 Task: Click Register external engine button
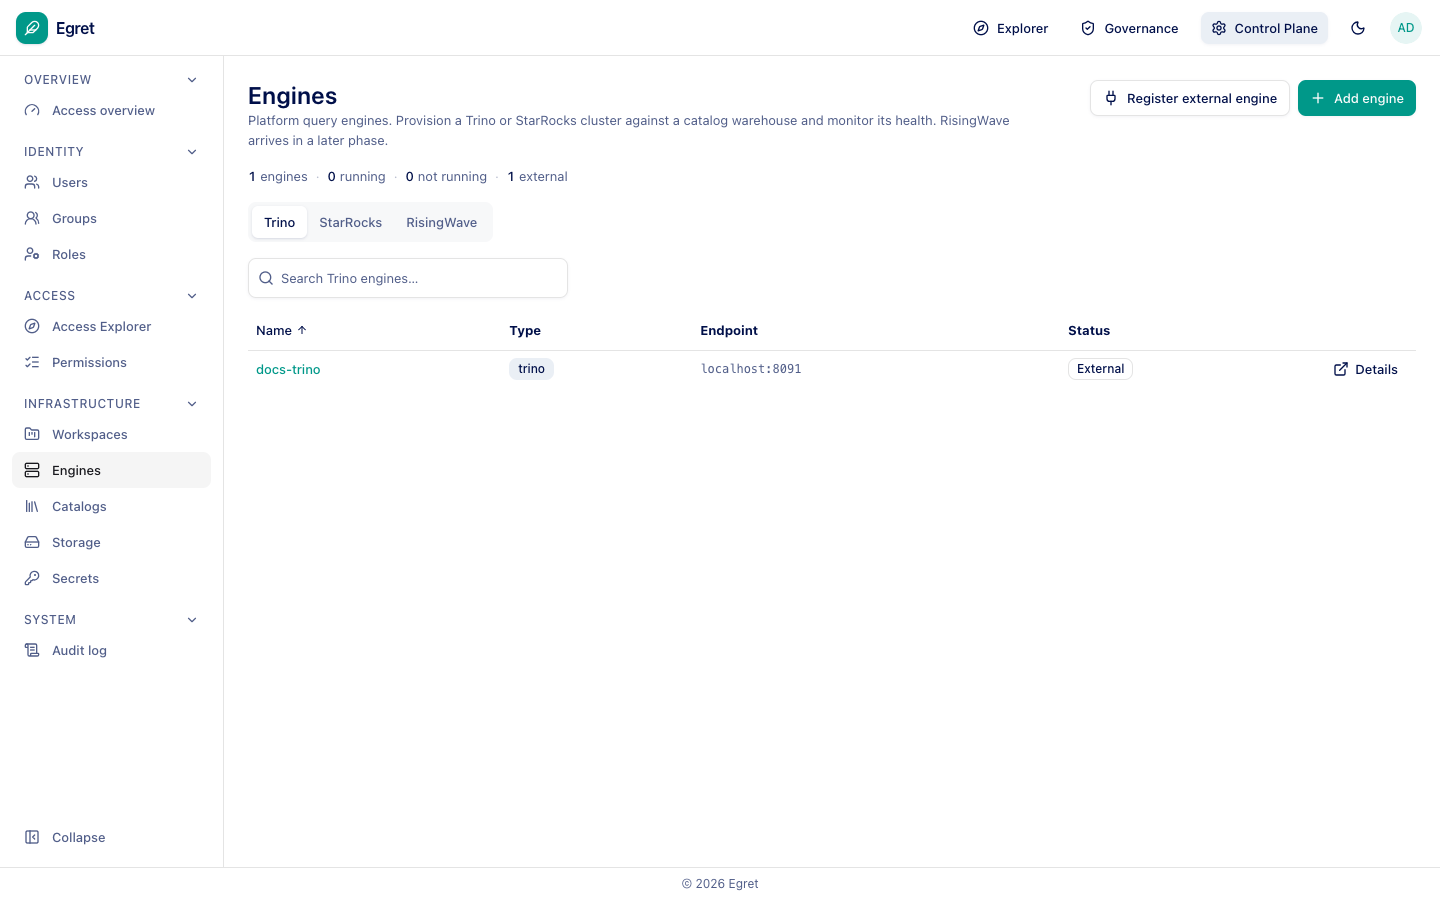[x=1190, y=98]
